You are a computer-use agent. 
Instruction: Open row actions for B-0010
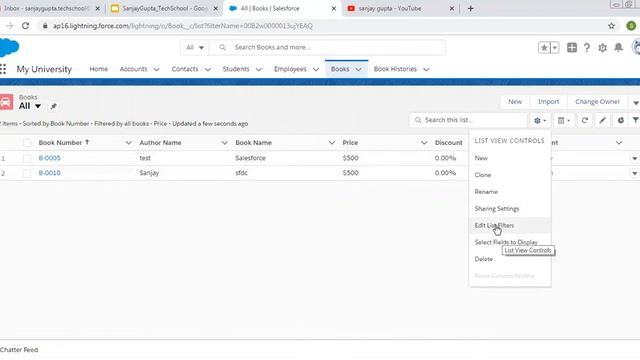pyautogui.click(x=634, y=173)
